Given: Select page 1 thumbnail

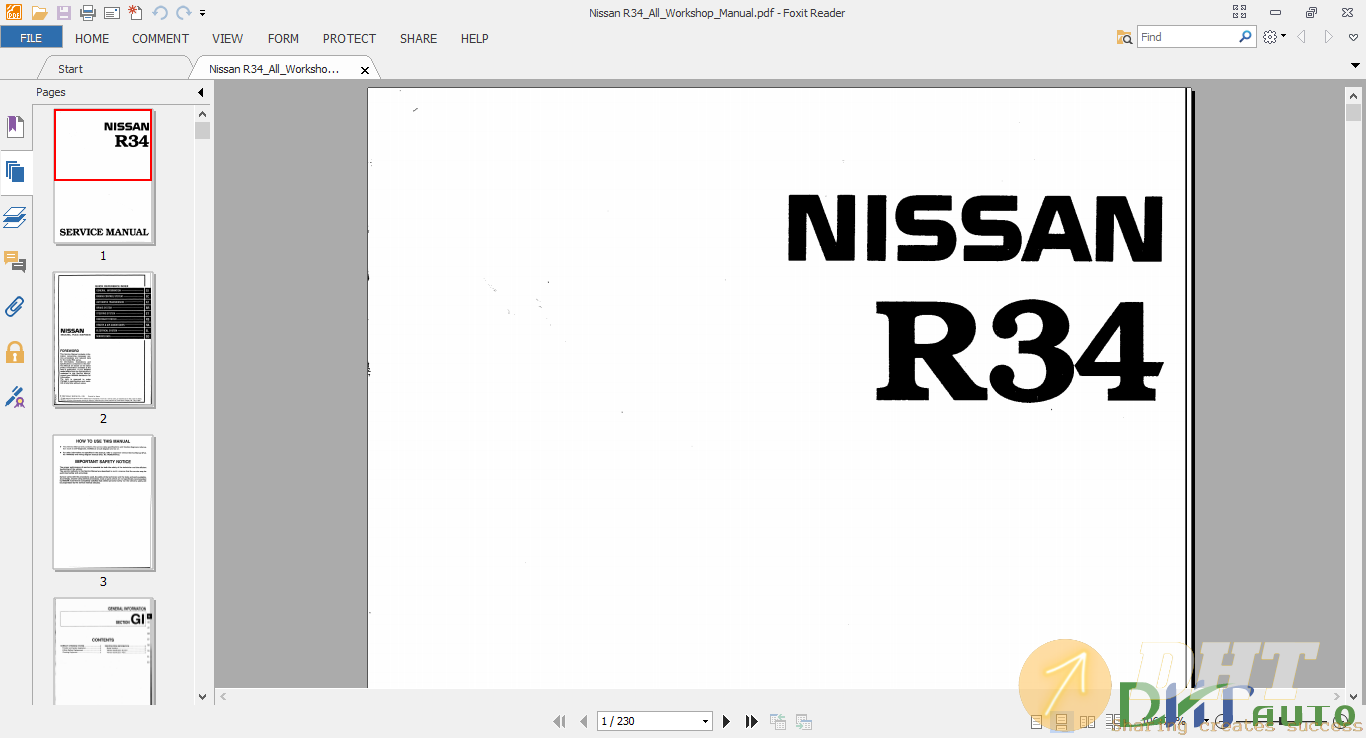Looking at the screenshot, I should pos(103,176).
